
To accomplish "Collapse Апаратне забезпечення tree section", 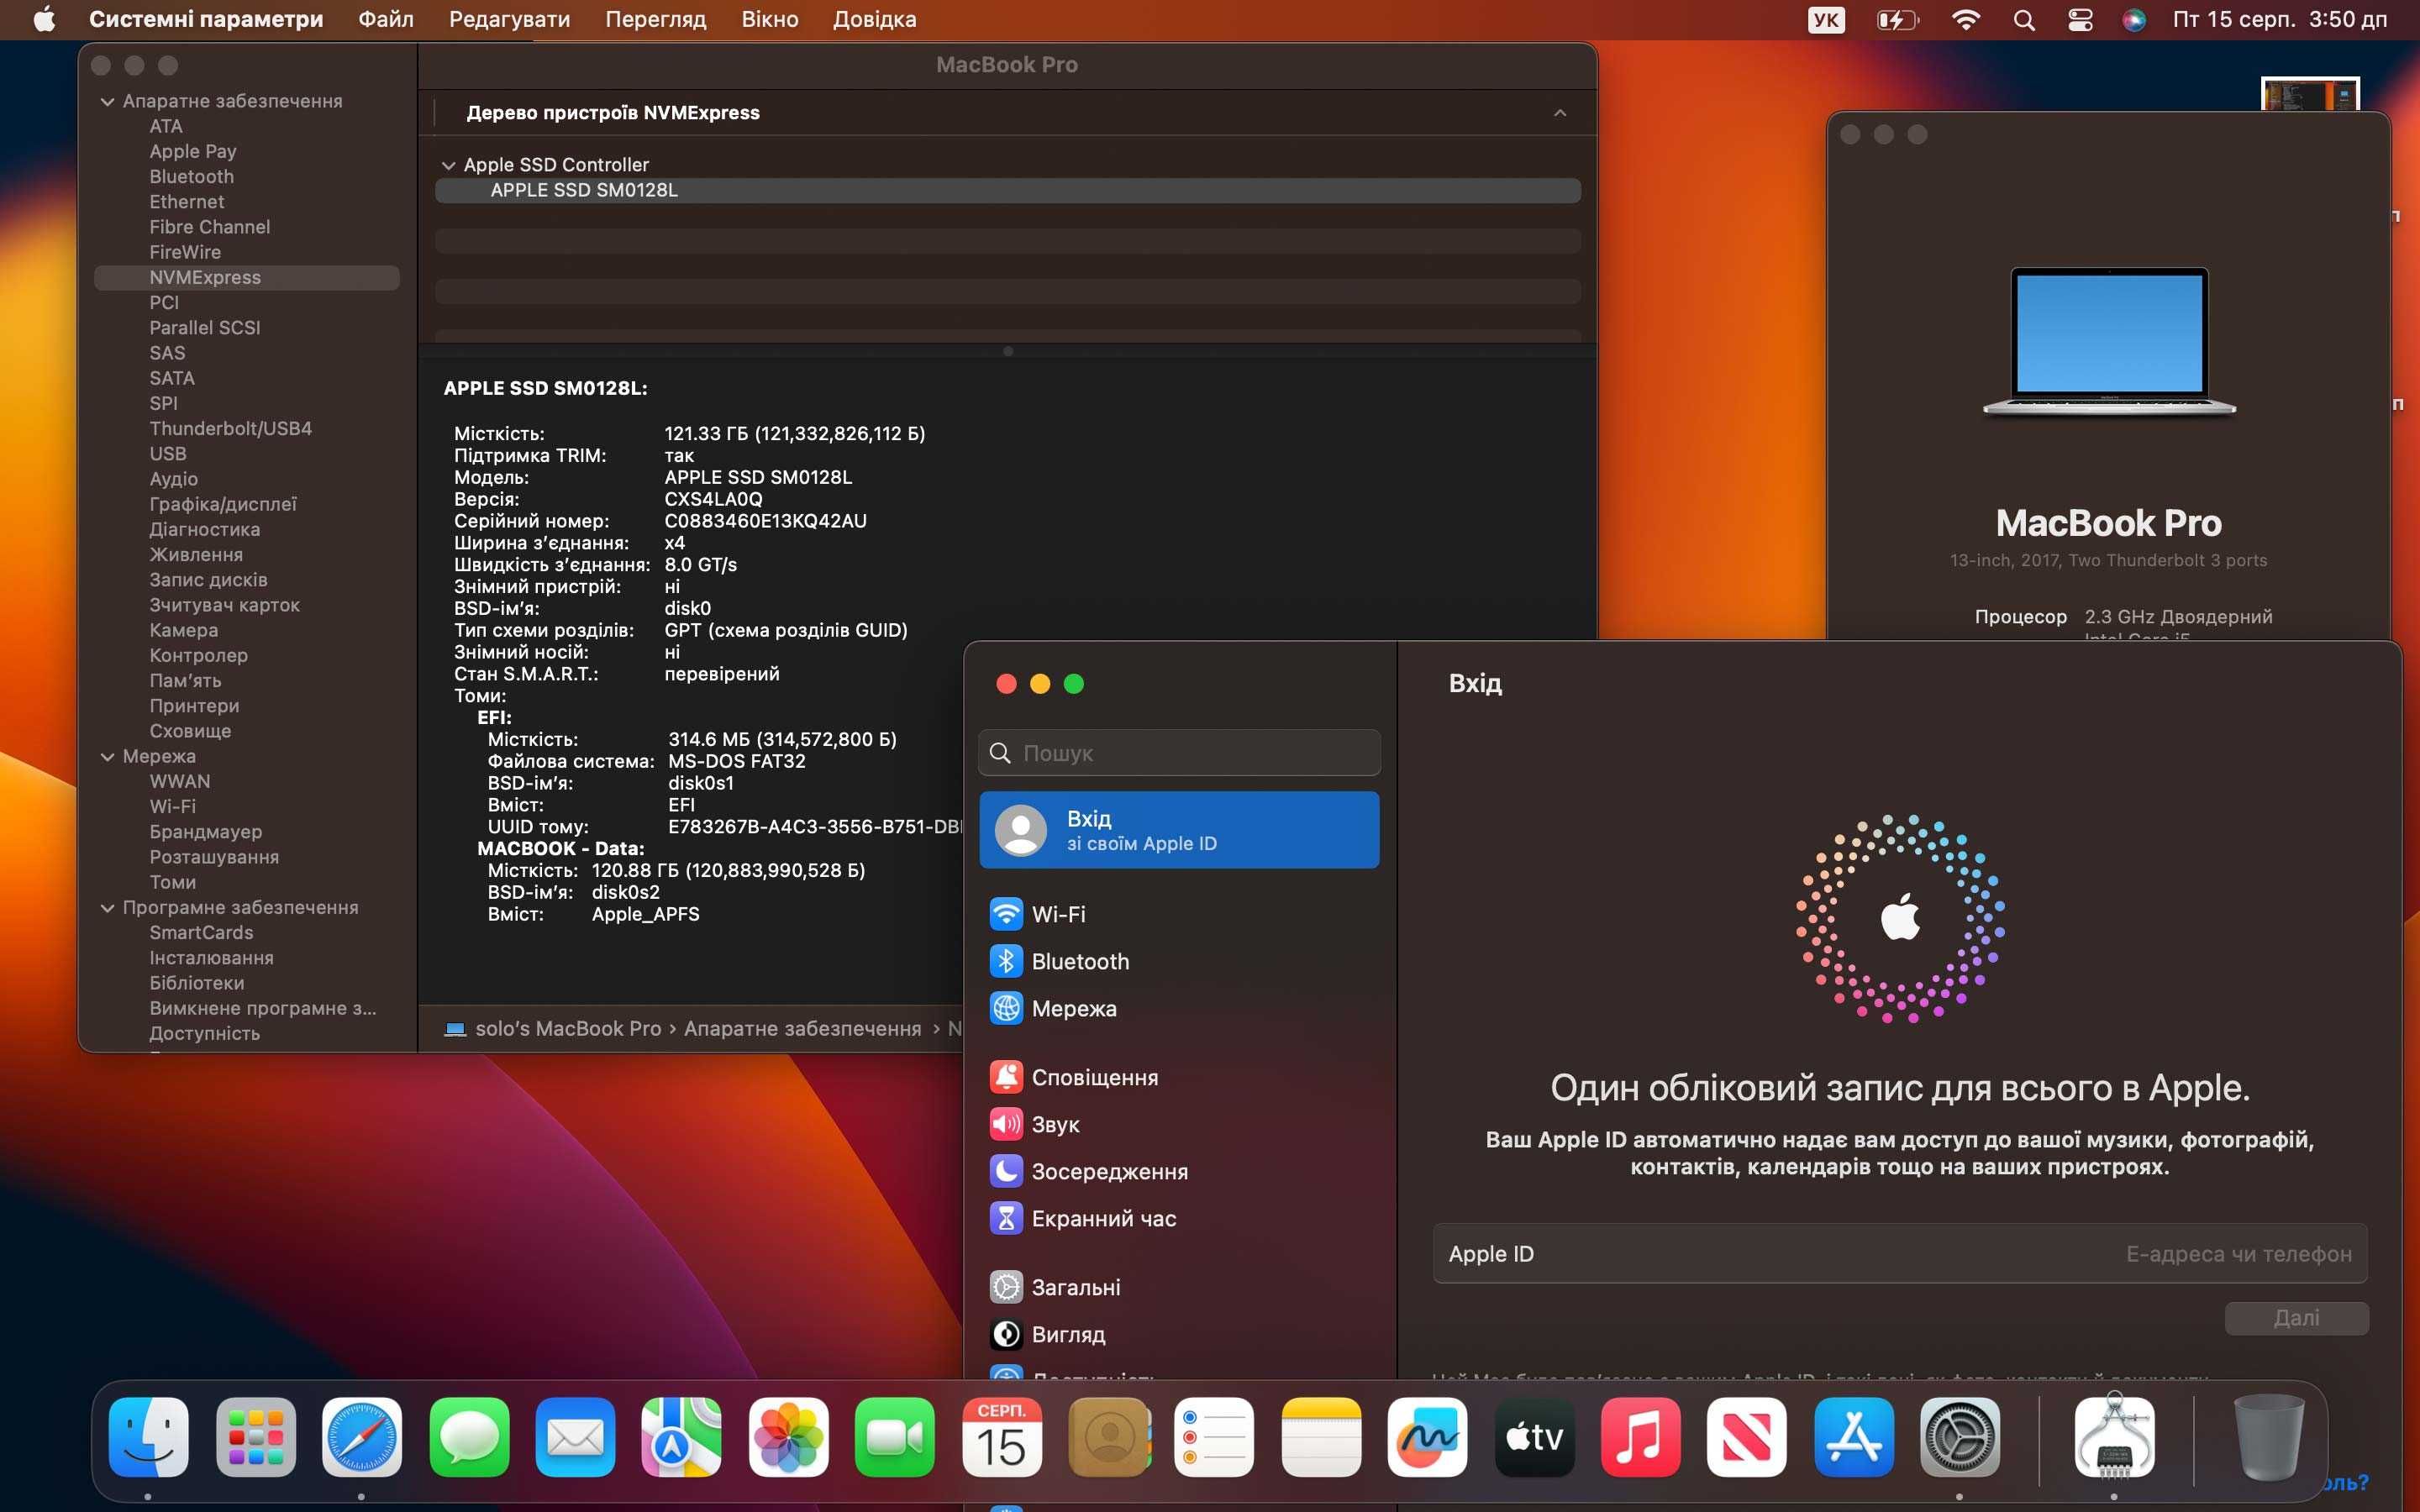I will tap(108, 101).
